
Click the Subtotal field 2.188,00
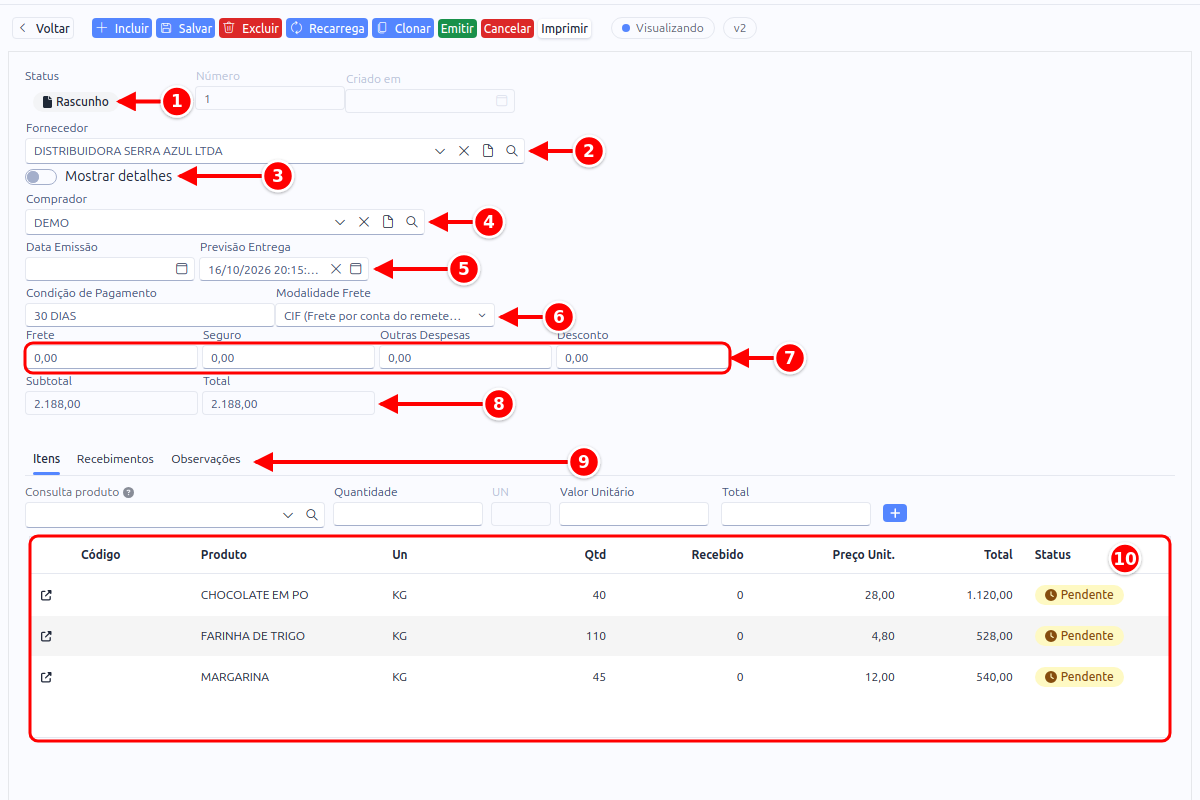[x=111, y=403]
